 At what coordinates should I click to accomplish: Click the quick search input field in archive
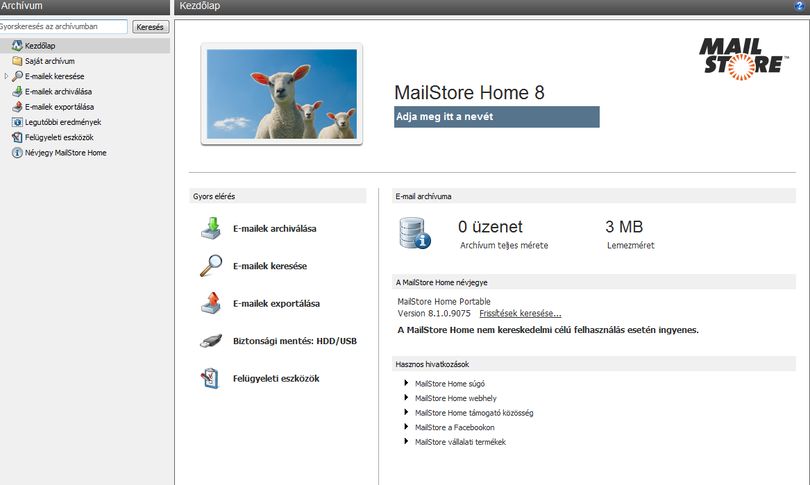point(63,26)
